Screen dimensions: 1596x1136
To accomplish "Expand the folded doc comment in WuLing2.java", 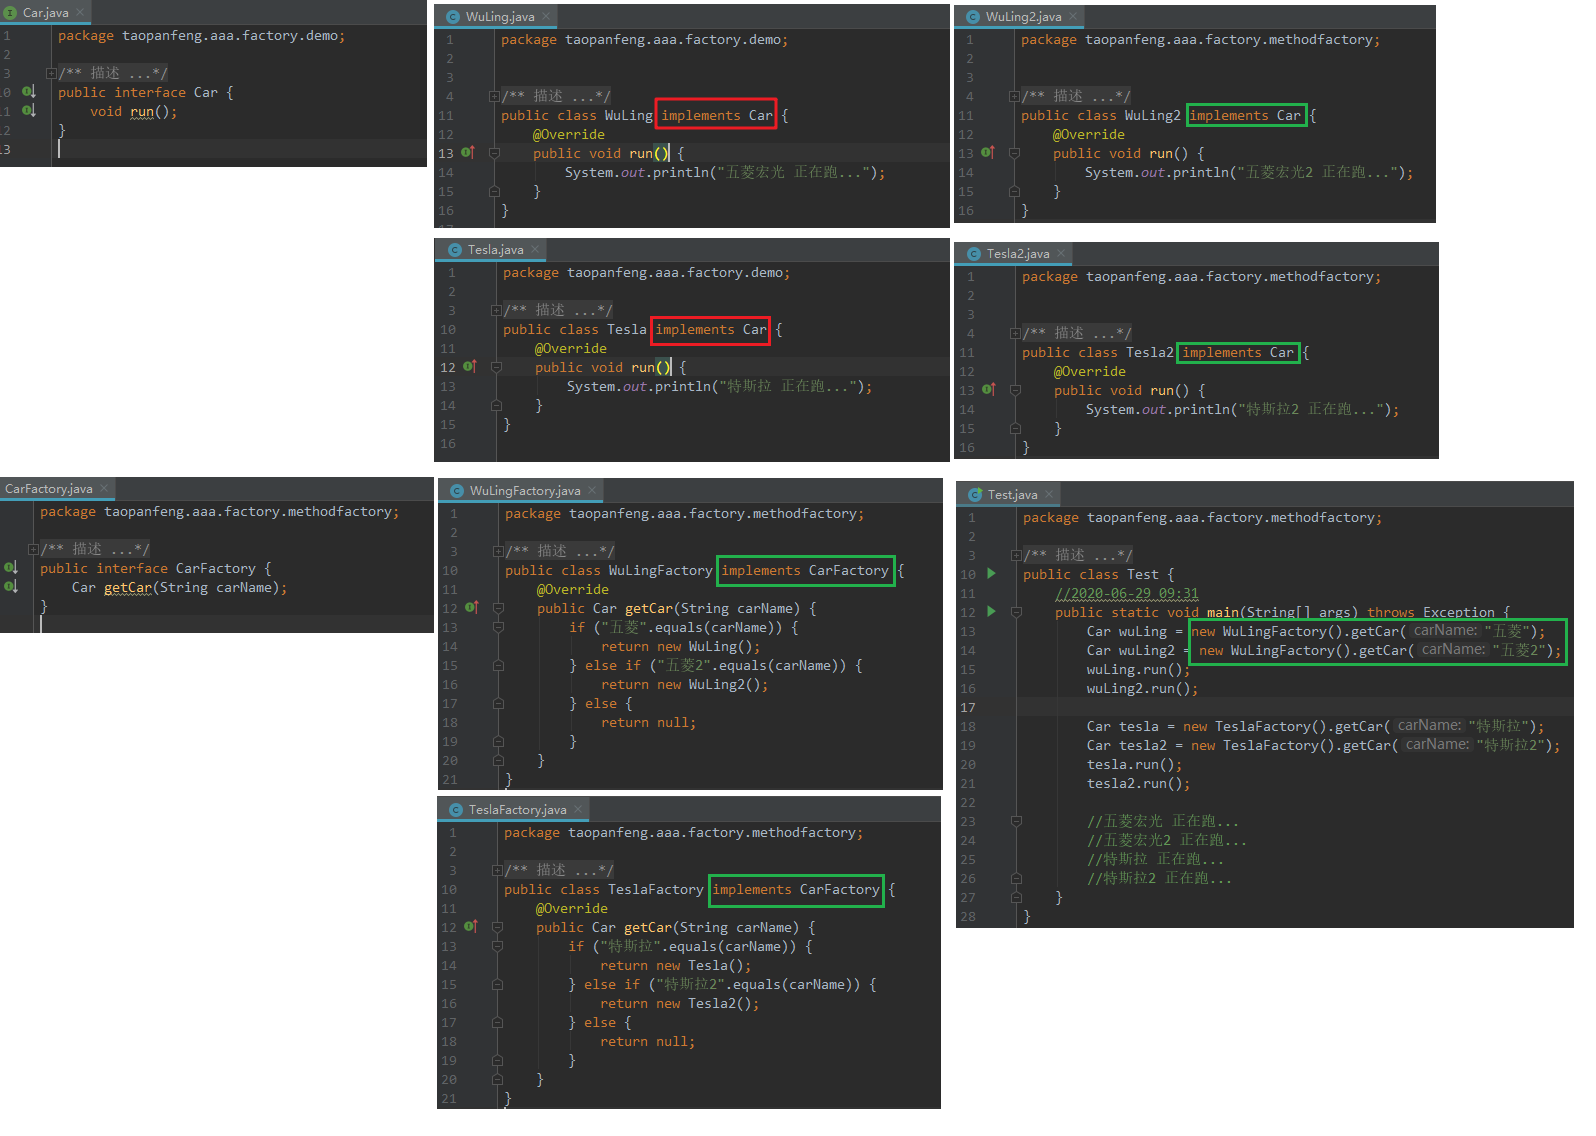I will [1014, 97].
